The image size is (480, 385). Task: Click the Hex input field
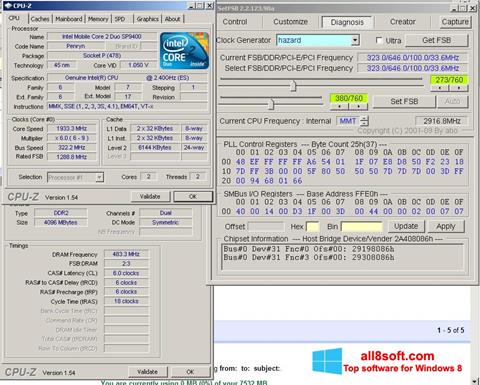coord(312,227)
